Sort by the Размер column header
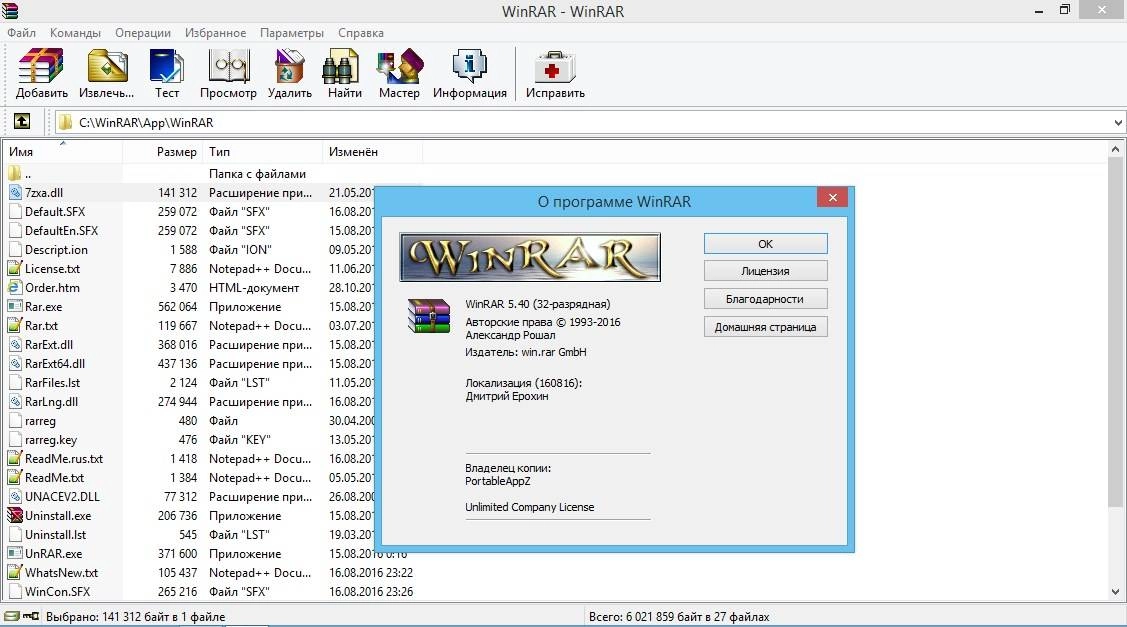This screenshot has width=1127, height=627. tap(163, 152)
